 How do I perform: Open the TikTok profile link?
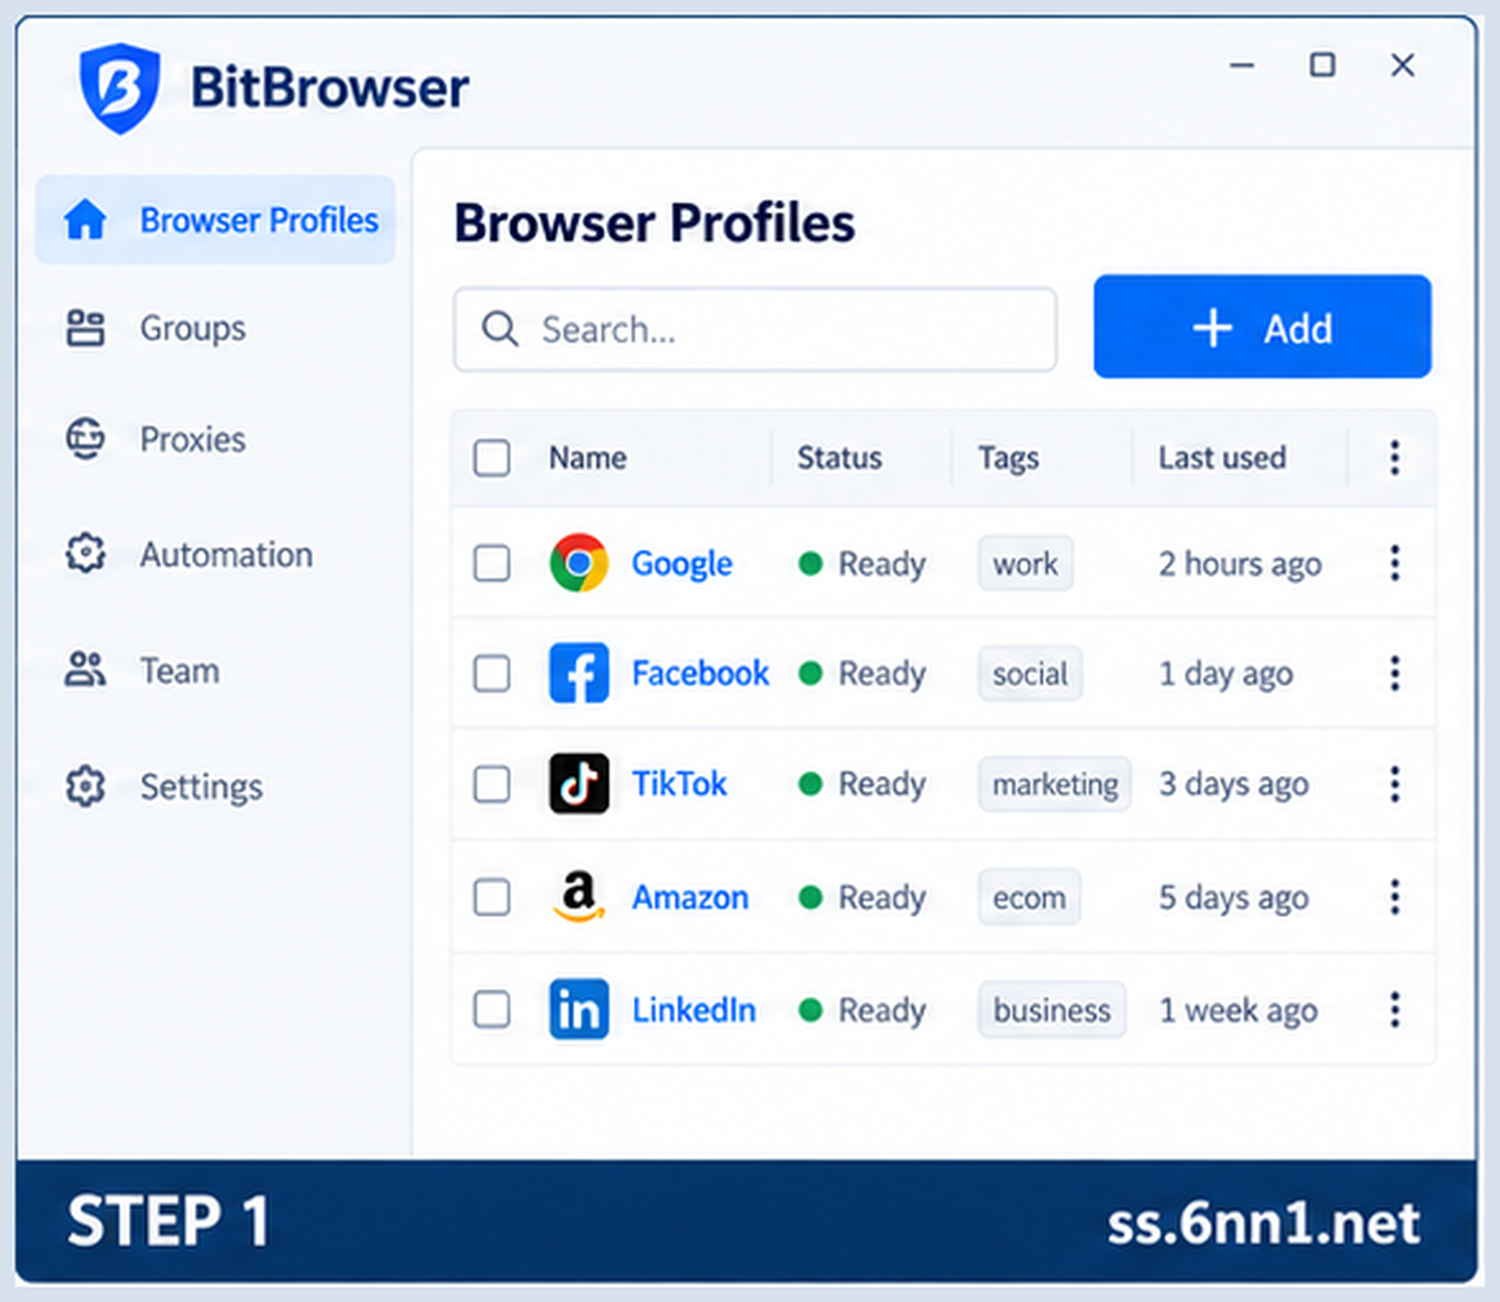point(679,783)
